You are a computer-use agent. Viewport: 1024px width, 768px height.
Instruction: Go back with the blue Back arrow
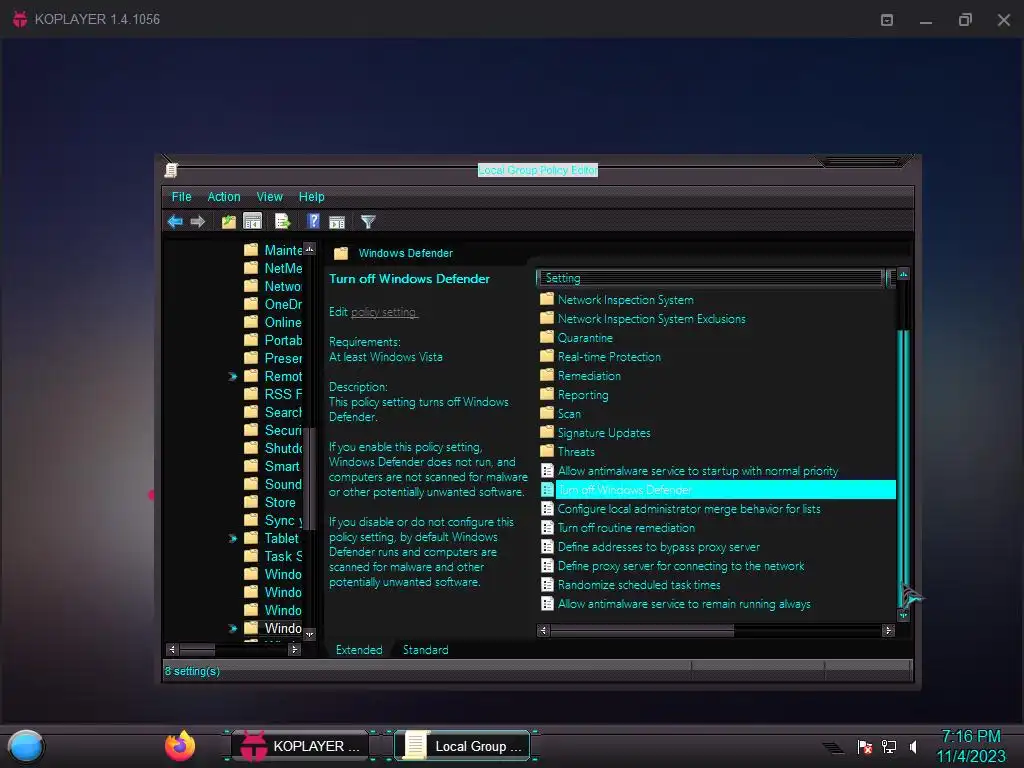[x=175, y=221]
